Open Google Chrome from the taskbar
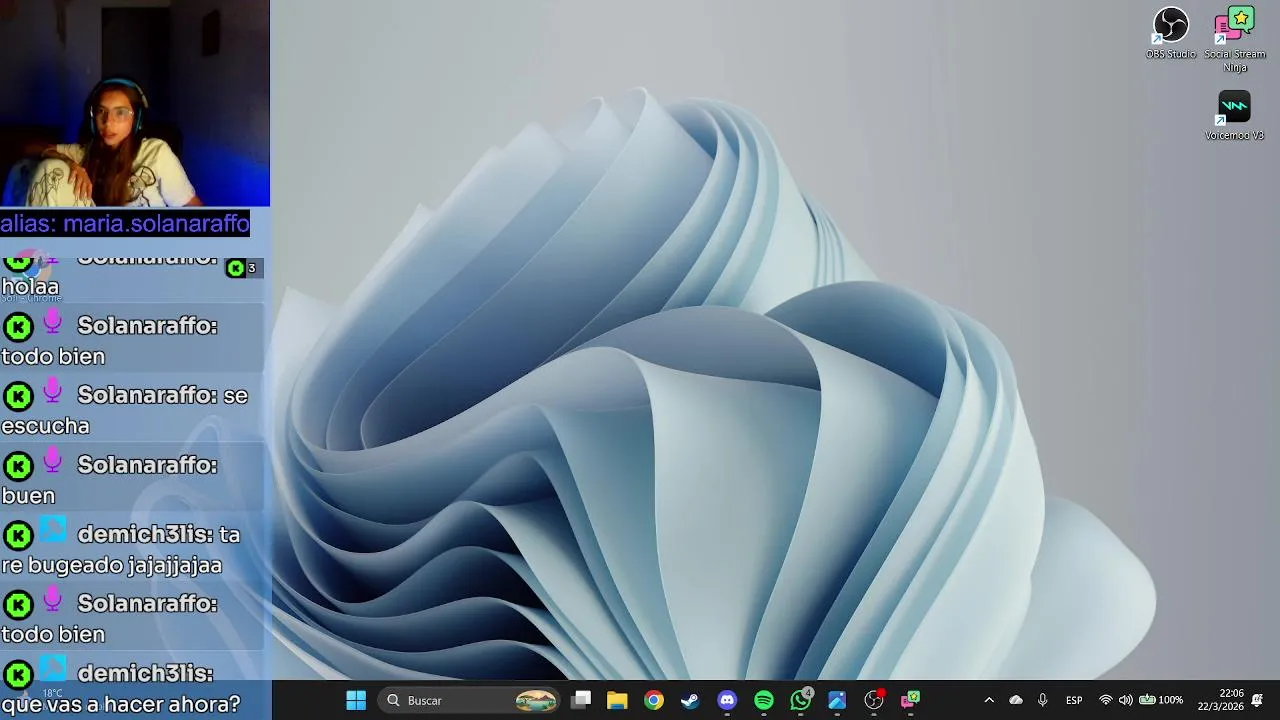This screenshot has width=1280, height=720. tap(654, 700)
